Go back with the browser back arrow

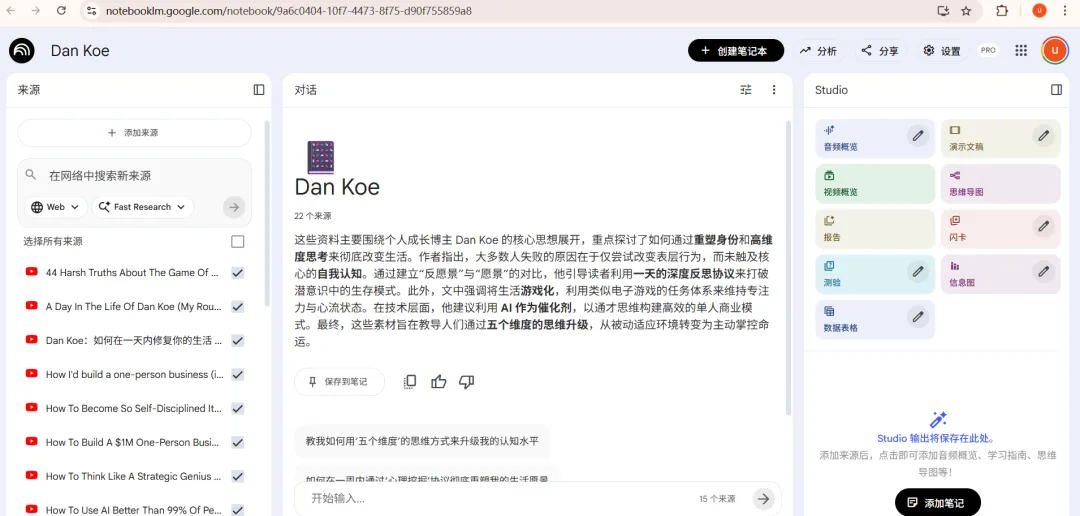(10, 10)
